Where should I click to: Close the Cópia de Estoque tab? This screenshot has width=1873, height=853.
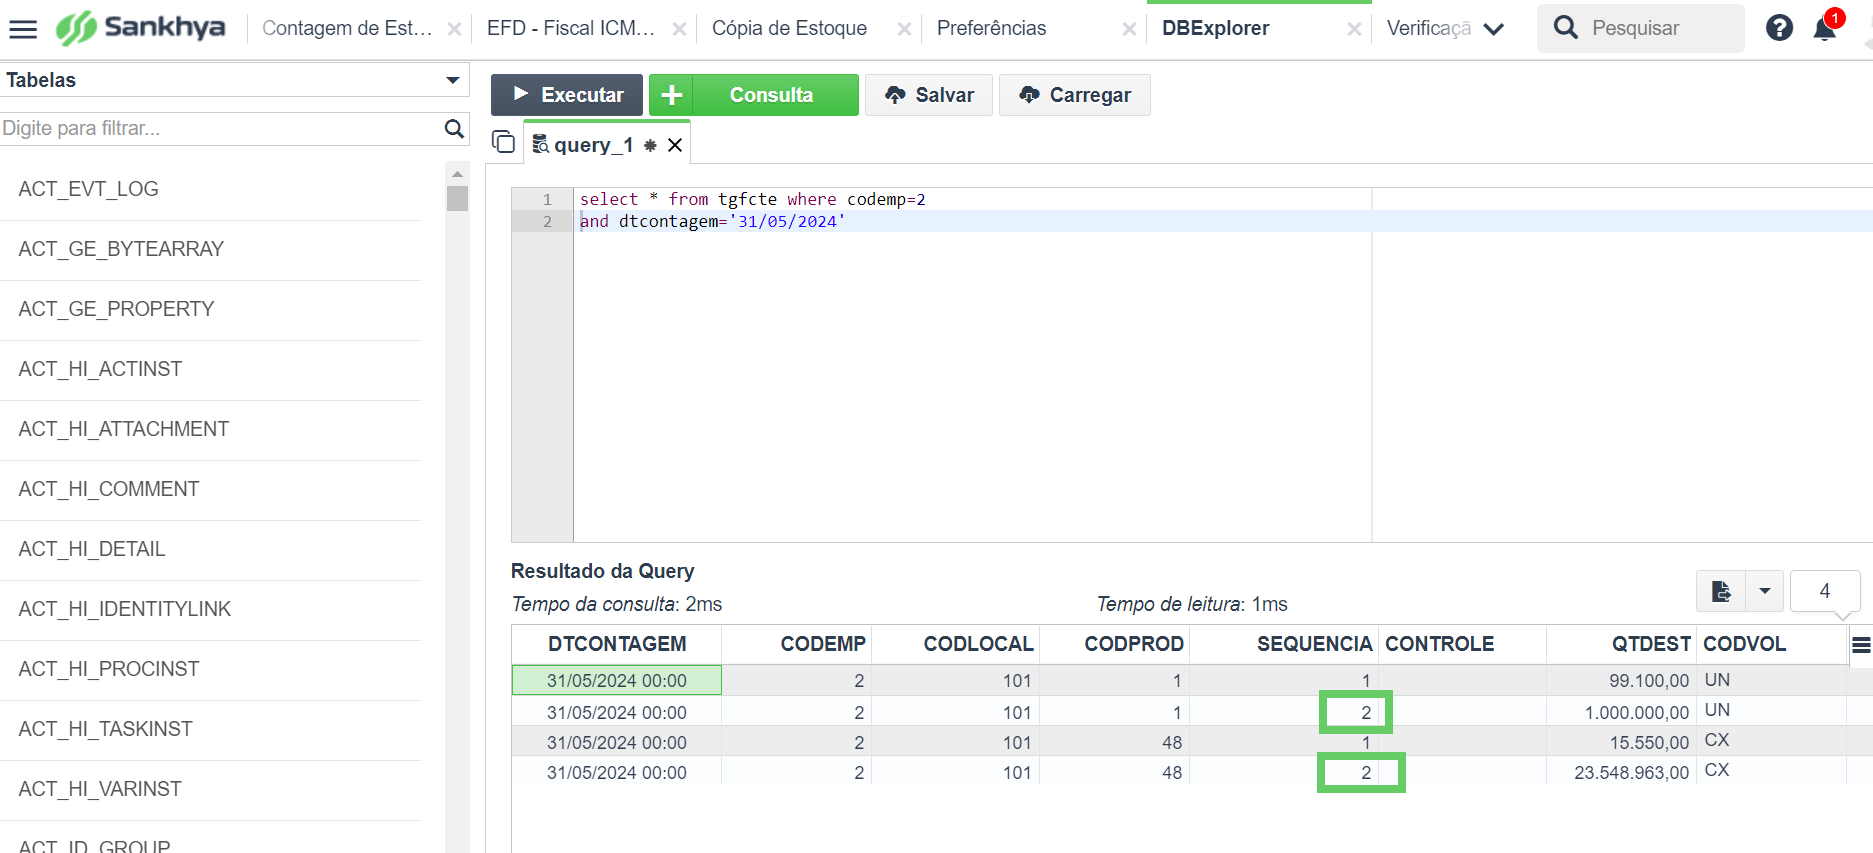[904, 29]
